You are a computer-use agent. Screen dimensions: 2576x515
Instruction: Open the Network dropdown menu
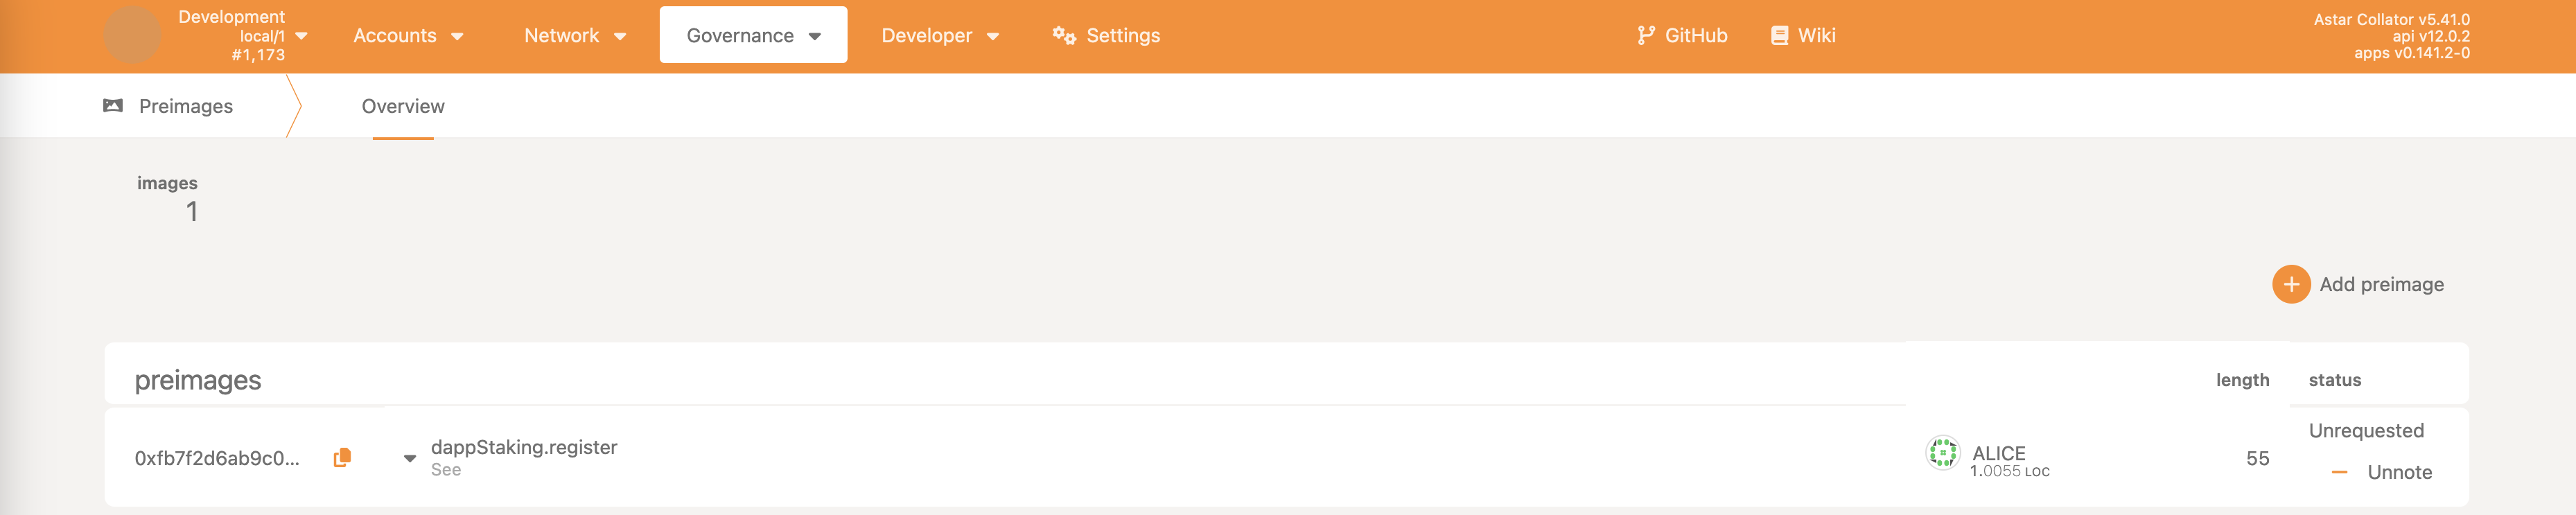(x=575, y=36)
